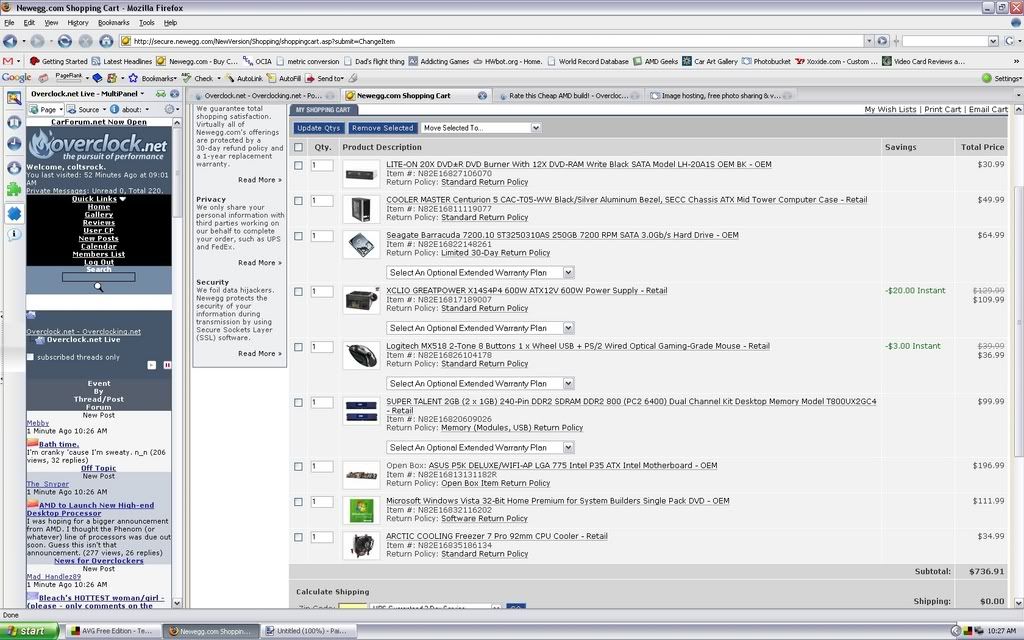Go back with the browser Back arrow
1024x640 pixels.
tap(10, 41)
